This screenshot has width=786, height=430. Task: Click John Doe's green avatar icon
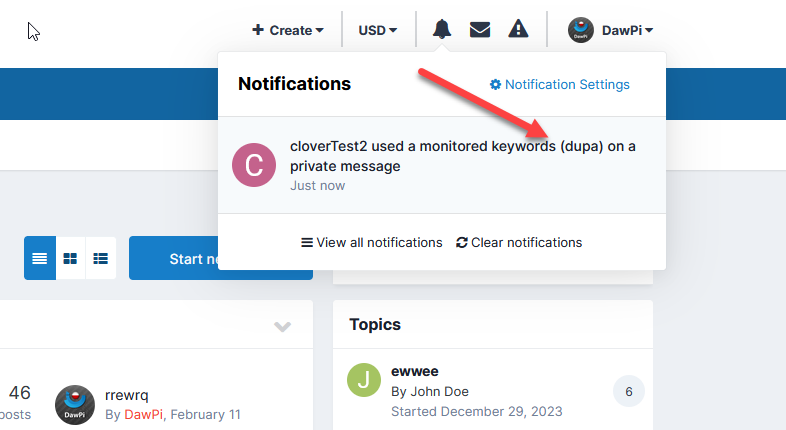tap(364, 381)
